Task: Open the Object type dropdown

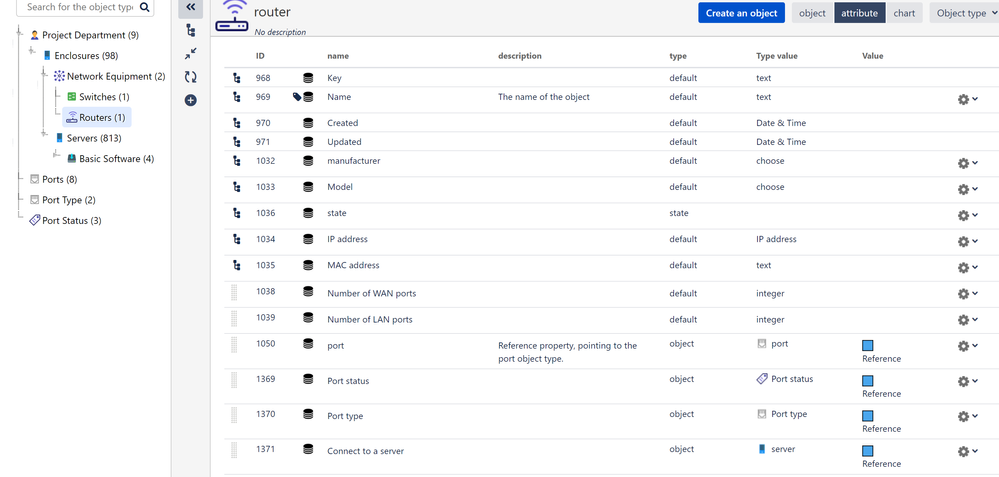Action: click(964, 13)
